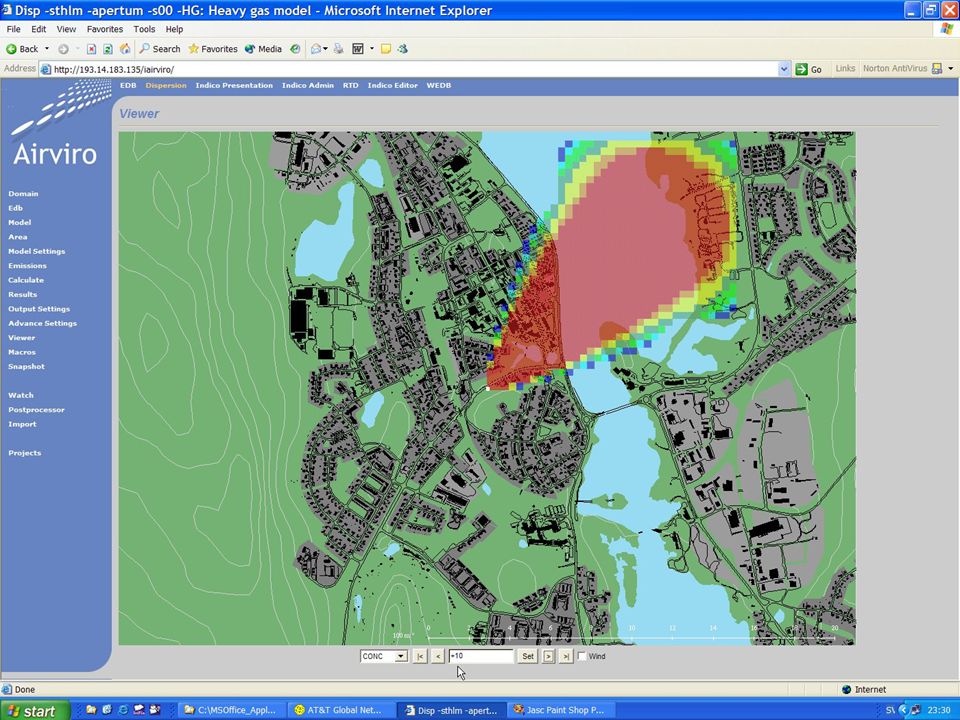The image size is (960, 720).
Task: Switch to the RTD tab
Action: (x=351, y=85)
